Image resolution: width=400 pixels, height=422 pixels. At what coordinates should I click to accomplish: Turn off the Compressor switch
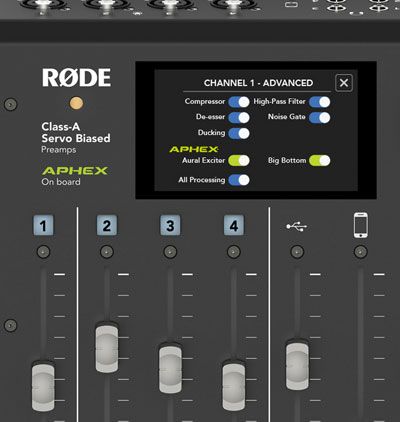(x=239, y=102)
